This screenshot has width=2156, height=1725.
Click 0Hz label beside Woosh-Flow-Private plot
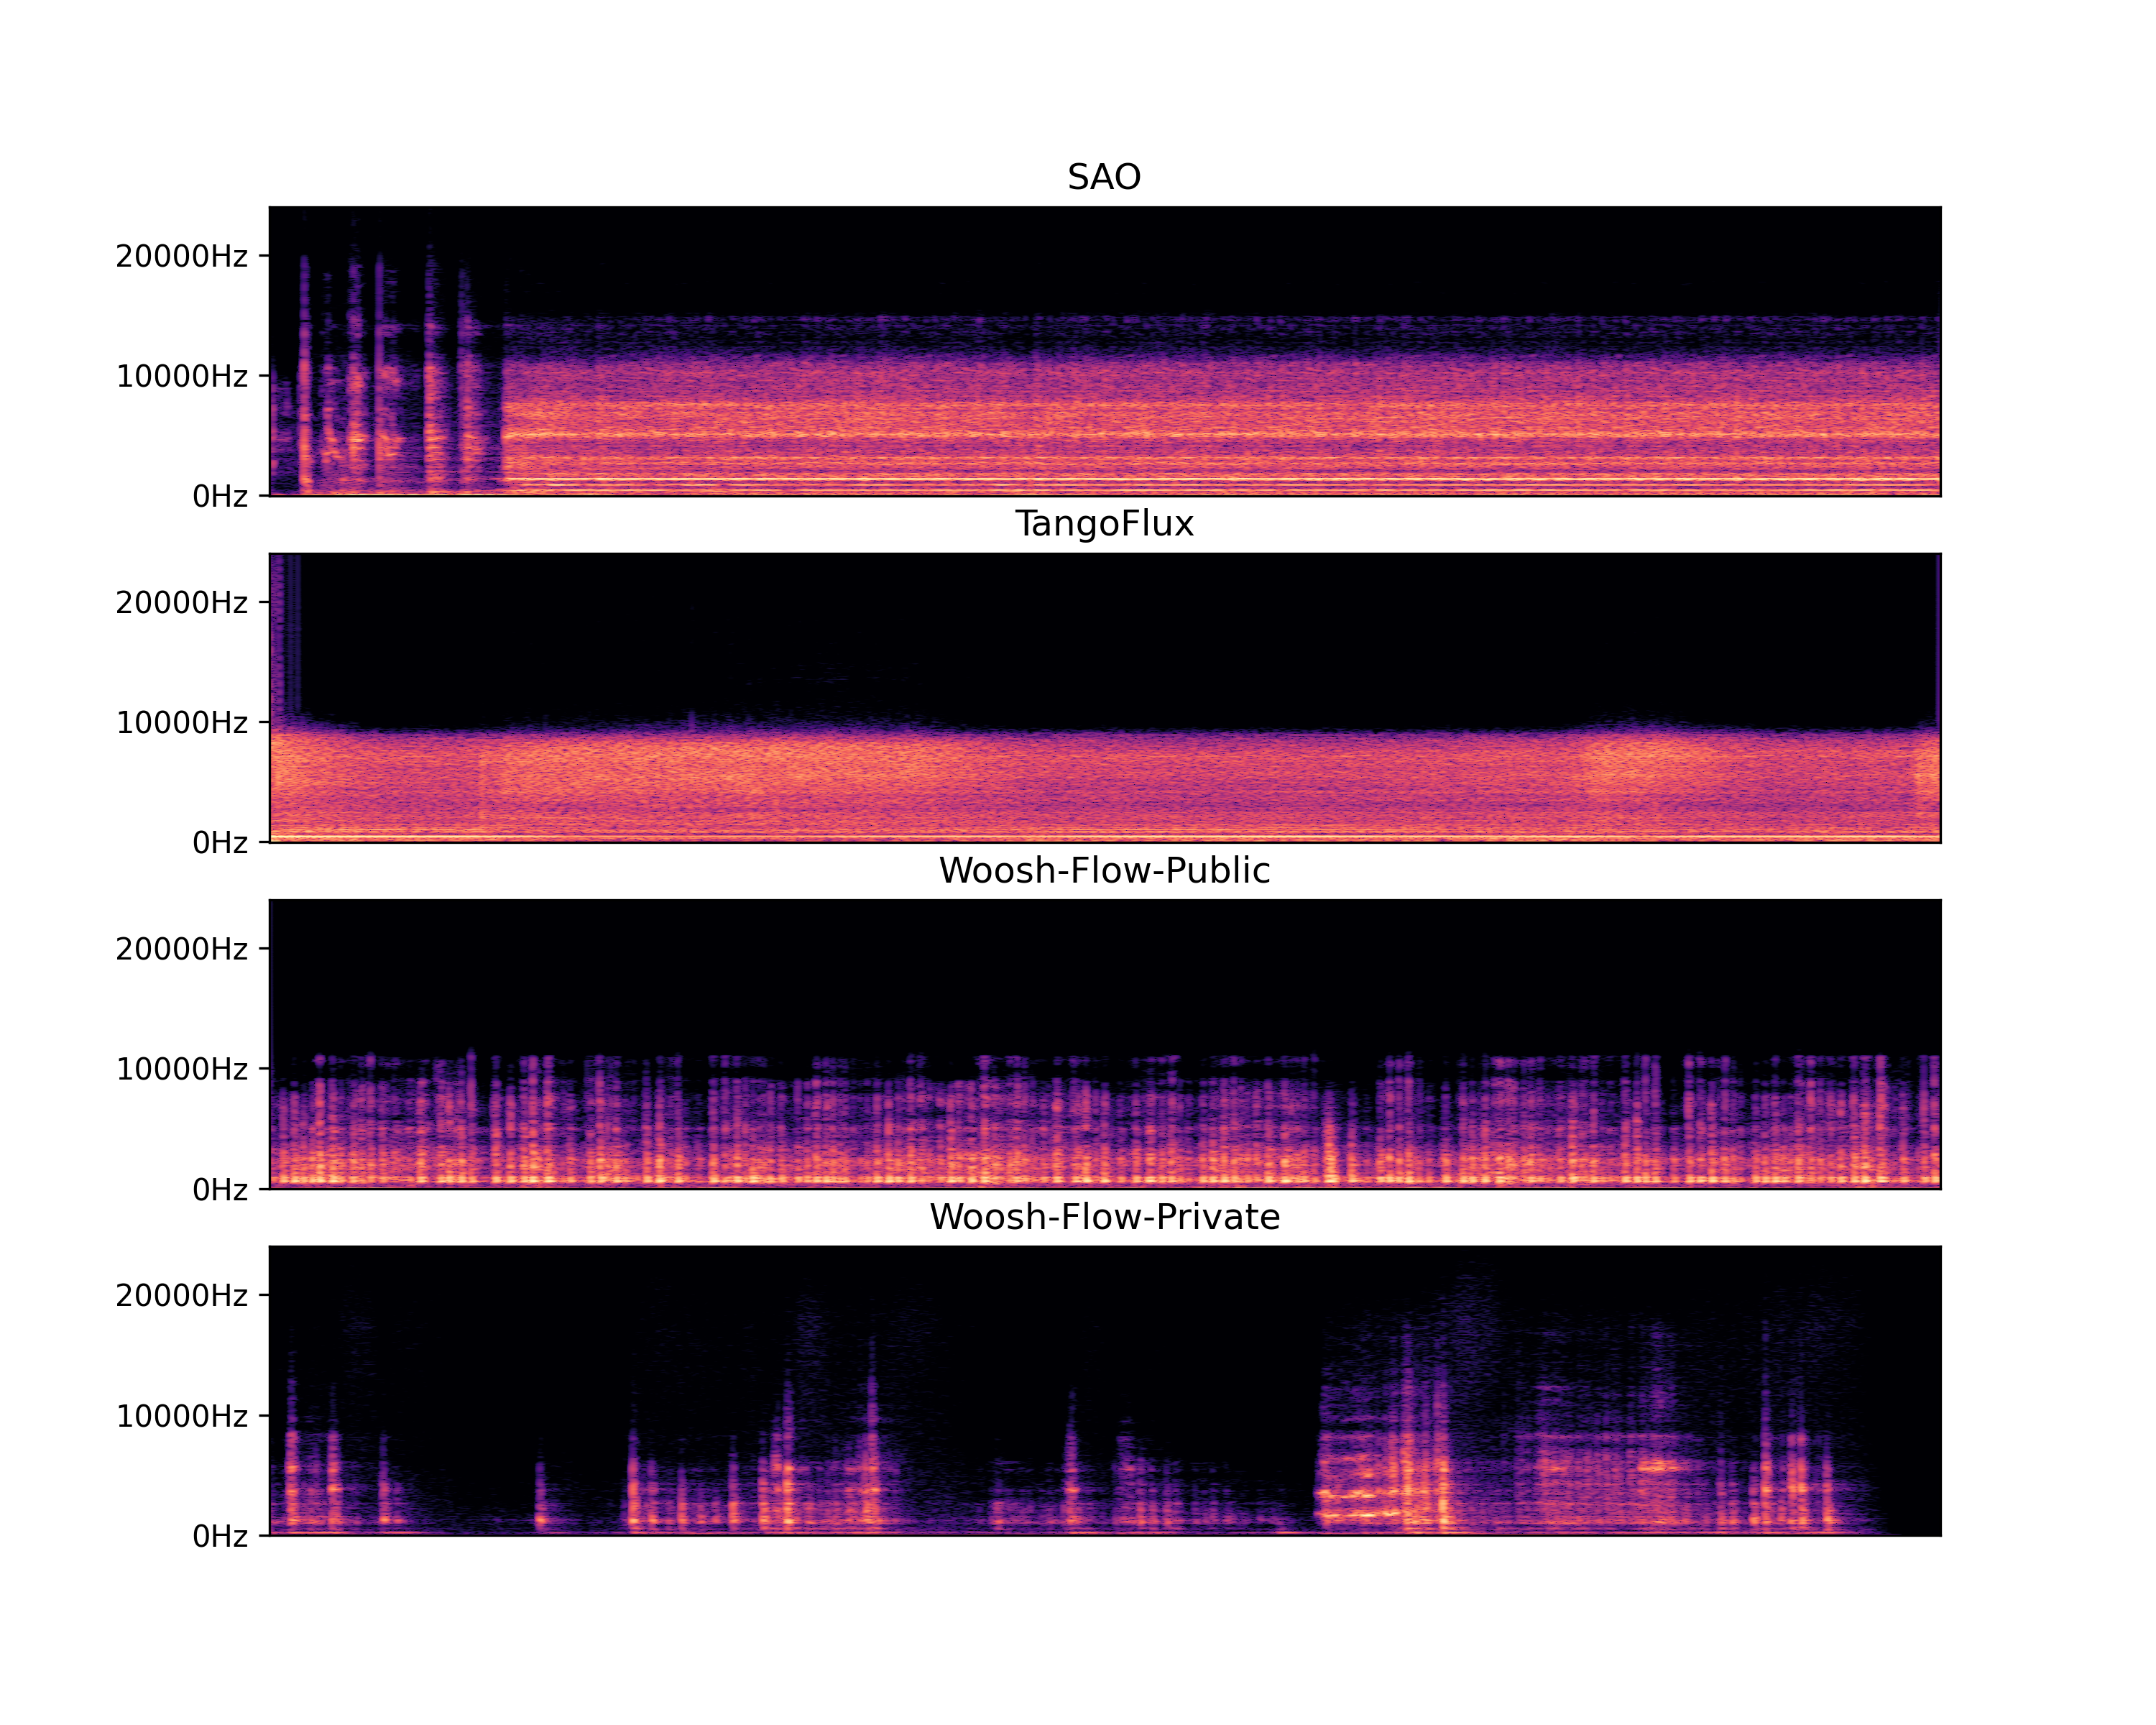click(219, 1536)
